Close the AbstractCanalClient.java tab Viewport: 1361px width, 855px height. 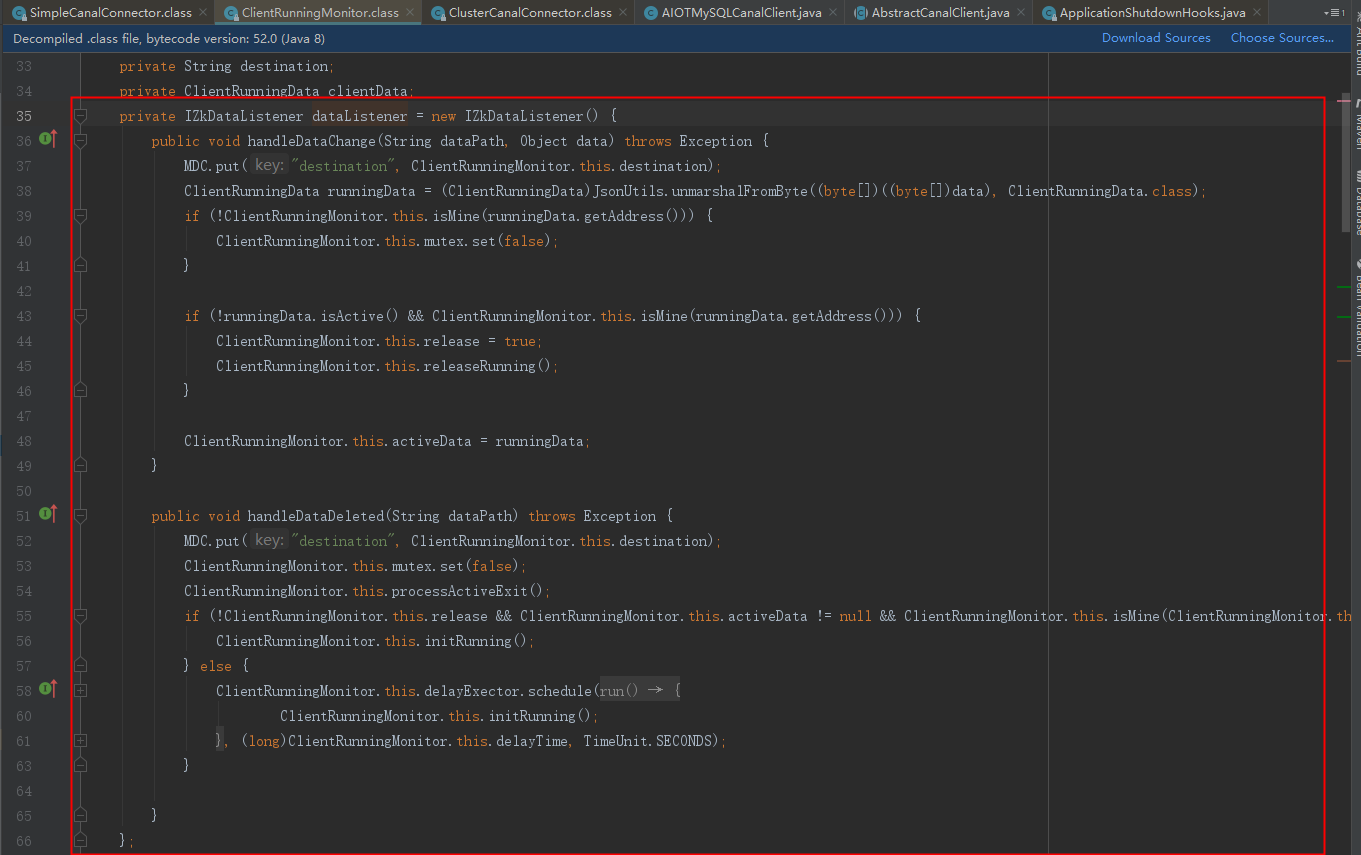(1022, 13)
